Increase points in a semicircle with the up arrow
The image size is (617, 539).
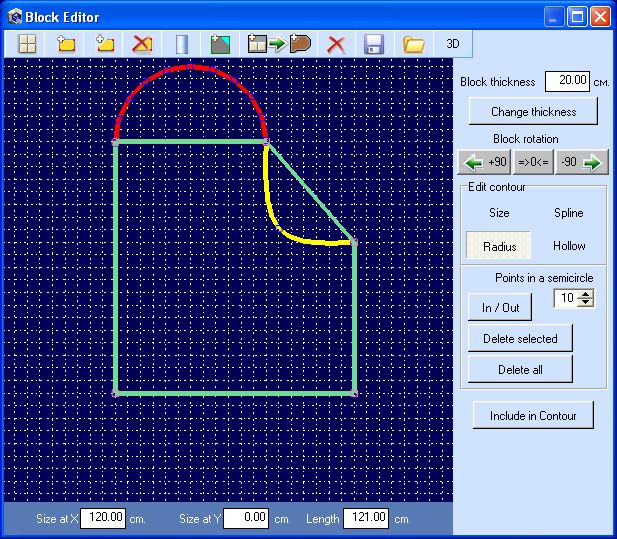(586, 294)
